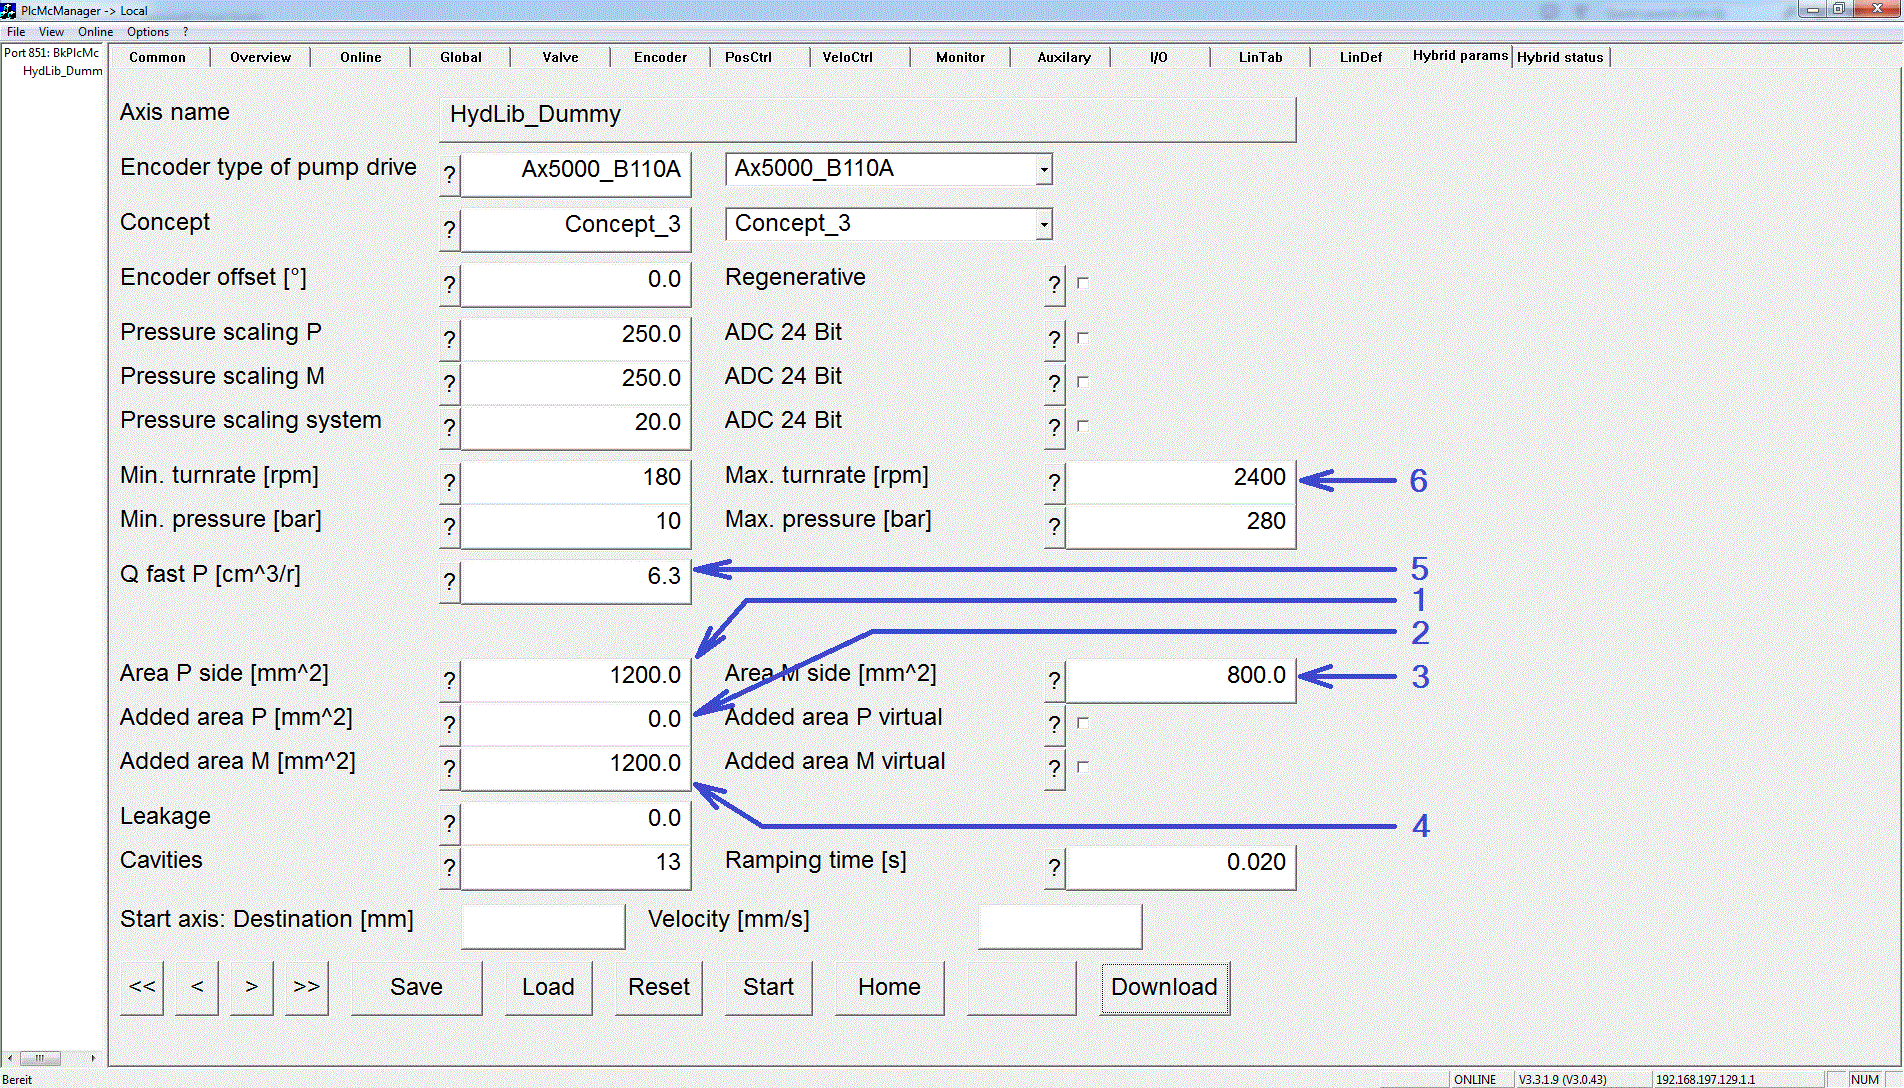Click the Velocity [mm/s] input field
The image size is (1904, 1088).
(1060, 926)
